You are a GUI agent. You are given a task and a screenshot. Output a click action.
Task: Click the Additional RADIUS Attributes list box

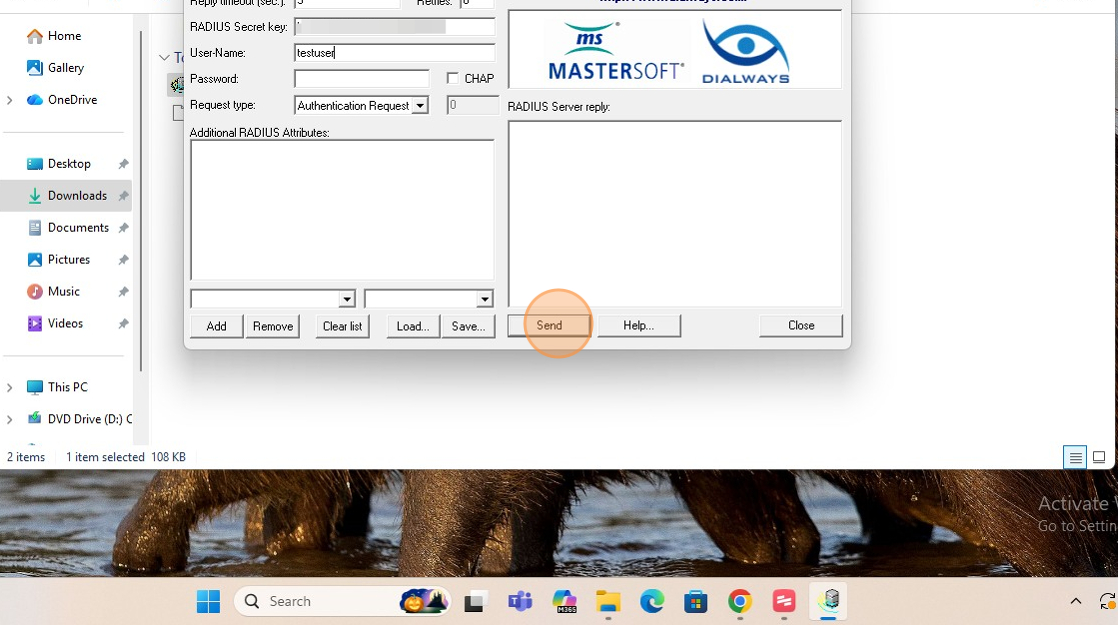(342, 210)
